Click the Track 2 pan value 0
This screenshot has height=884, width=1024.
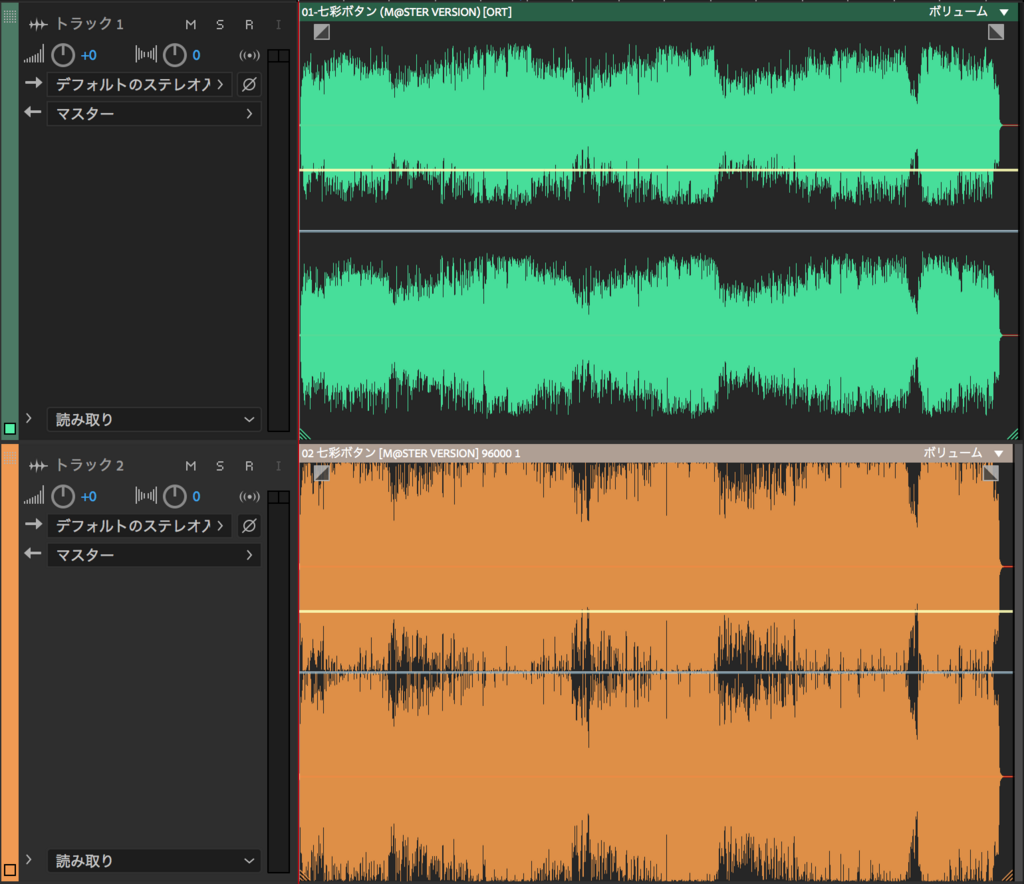196,497
